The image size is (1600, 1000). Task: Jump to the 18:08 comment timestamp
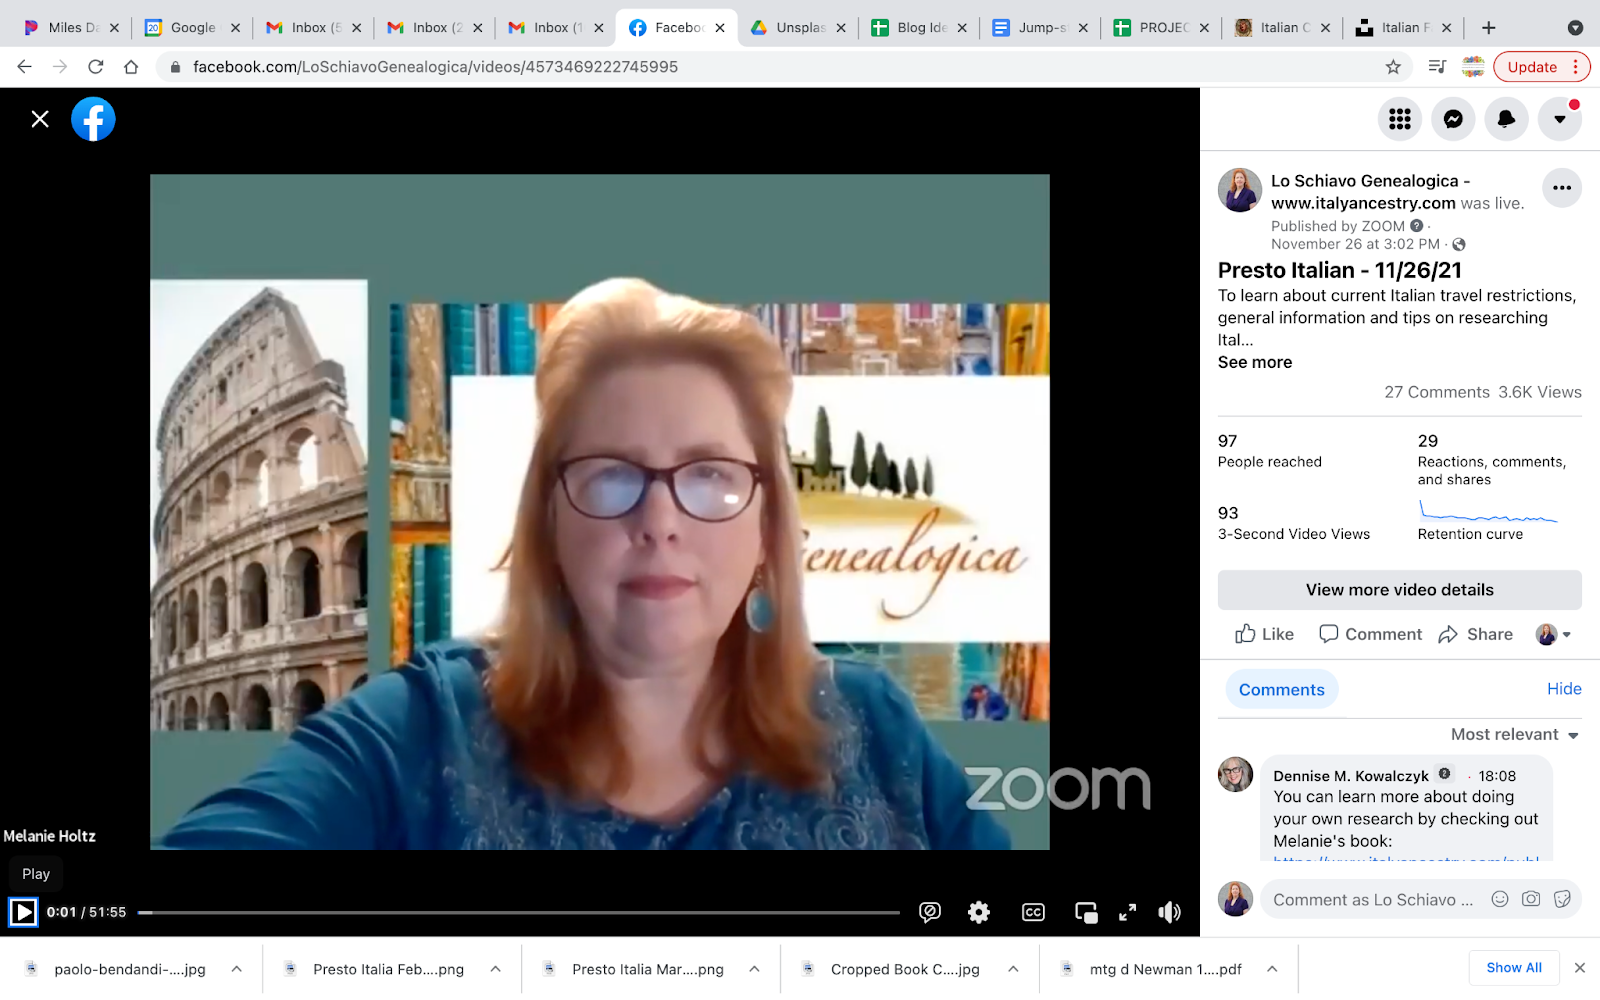tap(1497, 776)
